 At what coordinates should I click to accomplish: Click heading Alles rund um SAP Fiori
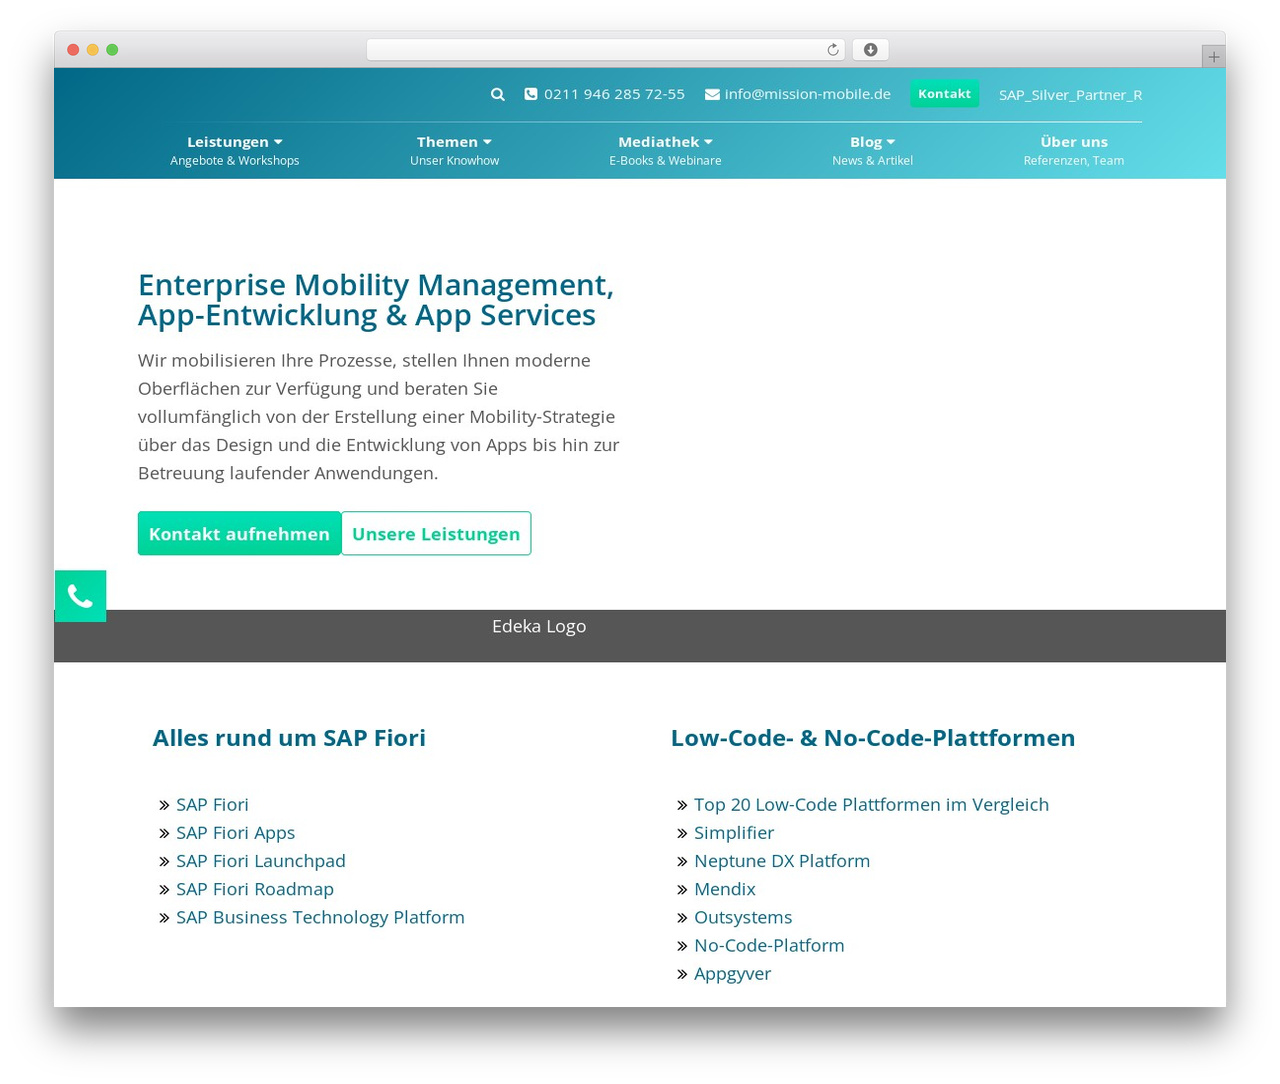click(x=289, y=738)
